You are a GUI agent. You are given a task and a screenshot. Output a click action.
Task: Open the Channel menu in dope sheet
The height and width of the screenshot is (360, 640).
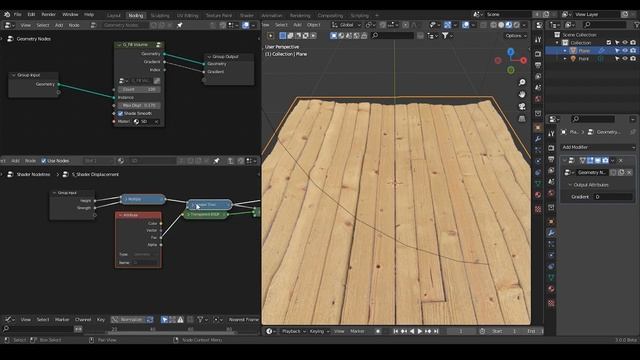point(83,320)
